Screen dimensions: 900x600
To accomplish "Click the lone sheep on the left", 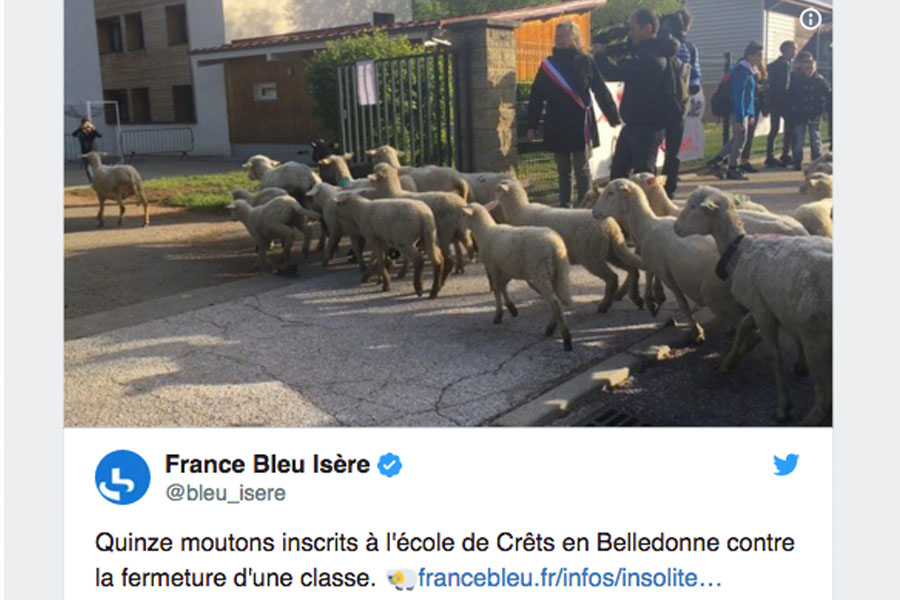I will click(117, 187).
